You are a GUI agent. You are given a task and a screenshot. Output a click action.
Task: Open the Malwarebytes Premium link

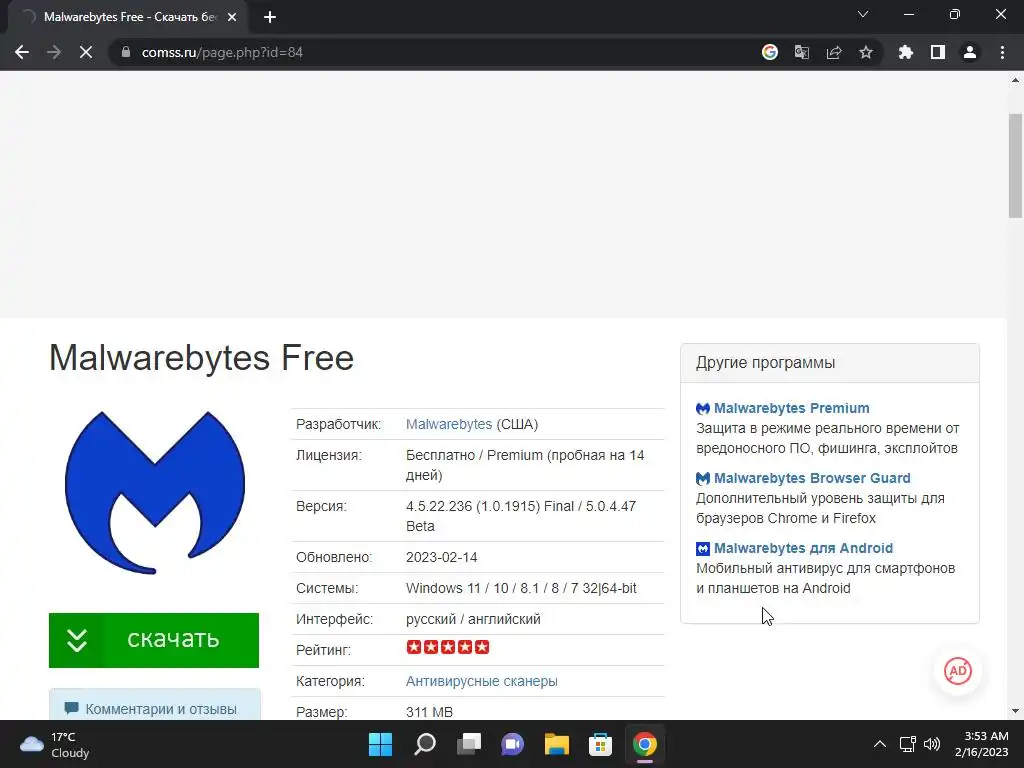coord(791,408)
